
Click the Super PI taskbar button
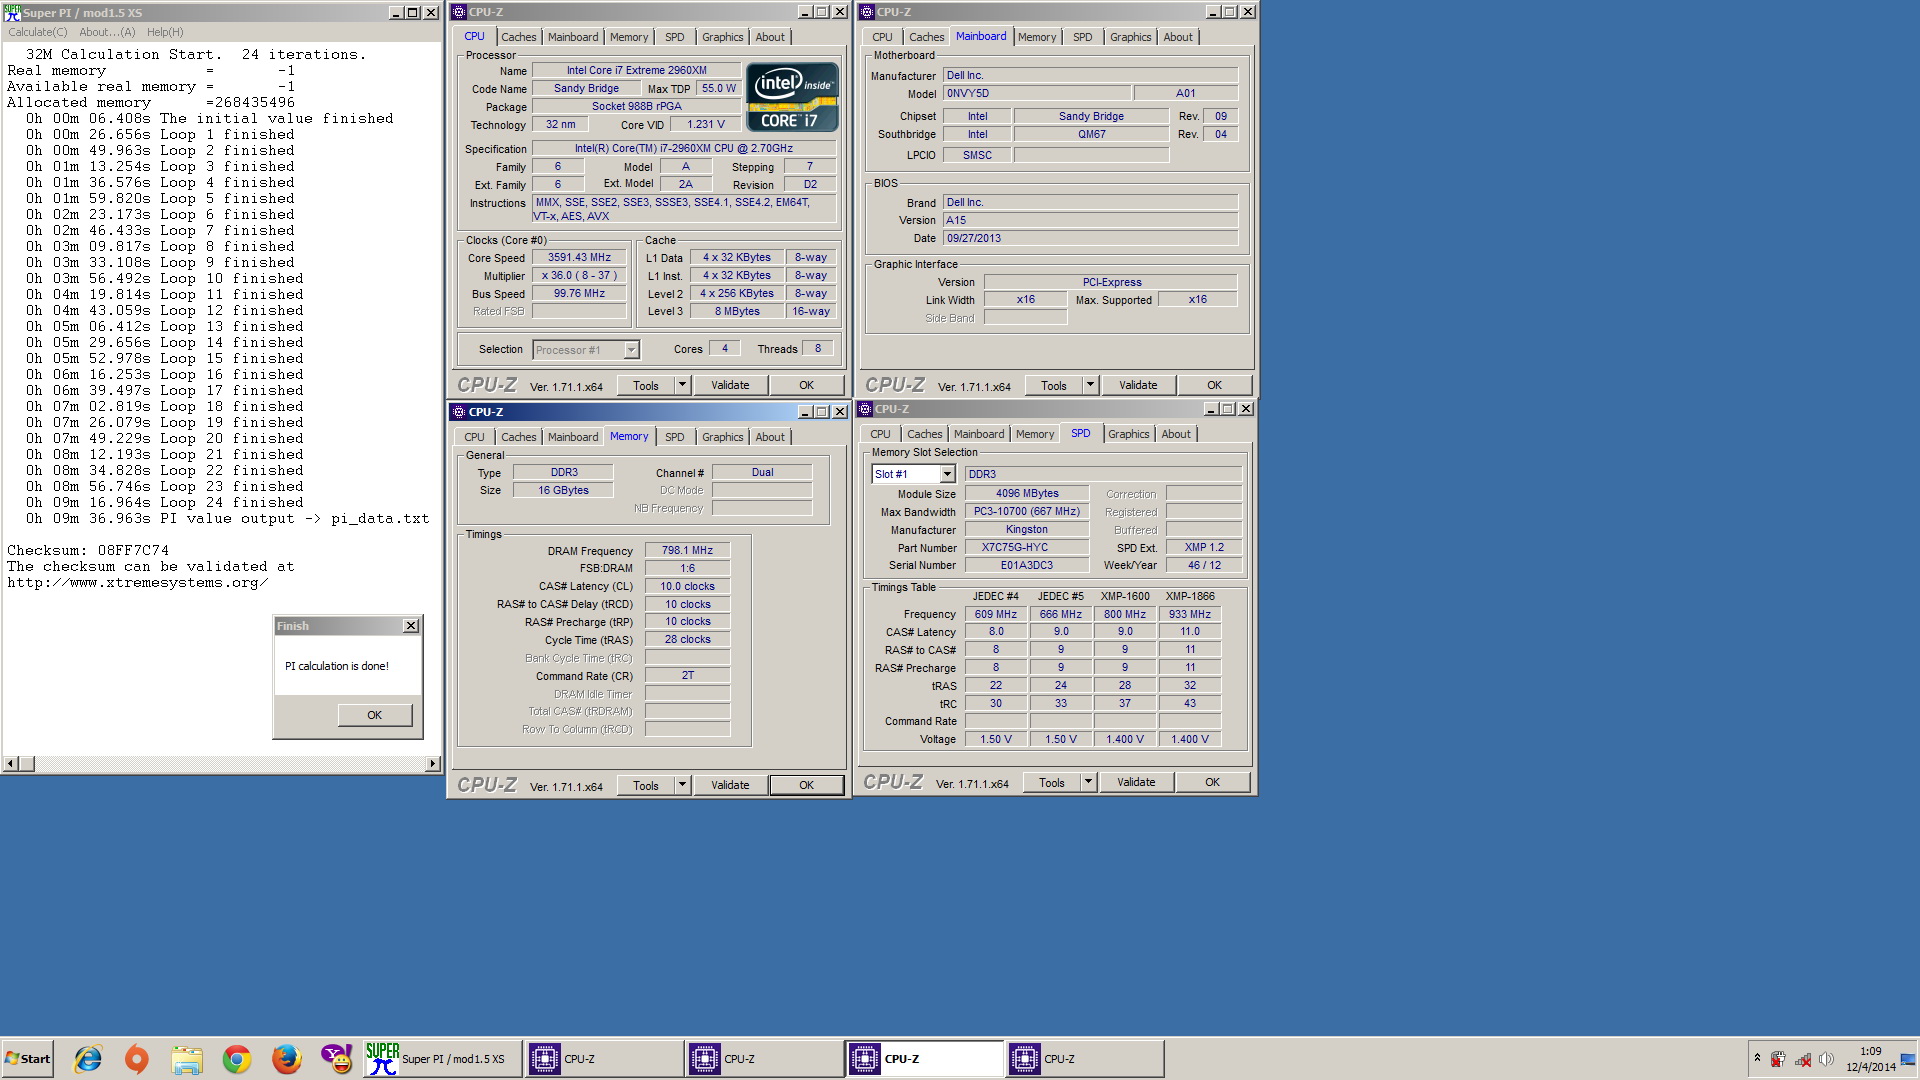click(441, 1059)
